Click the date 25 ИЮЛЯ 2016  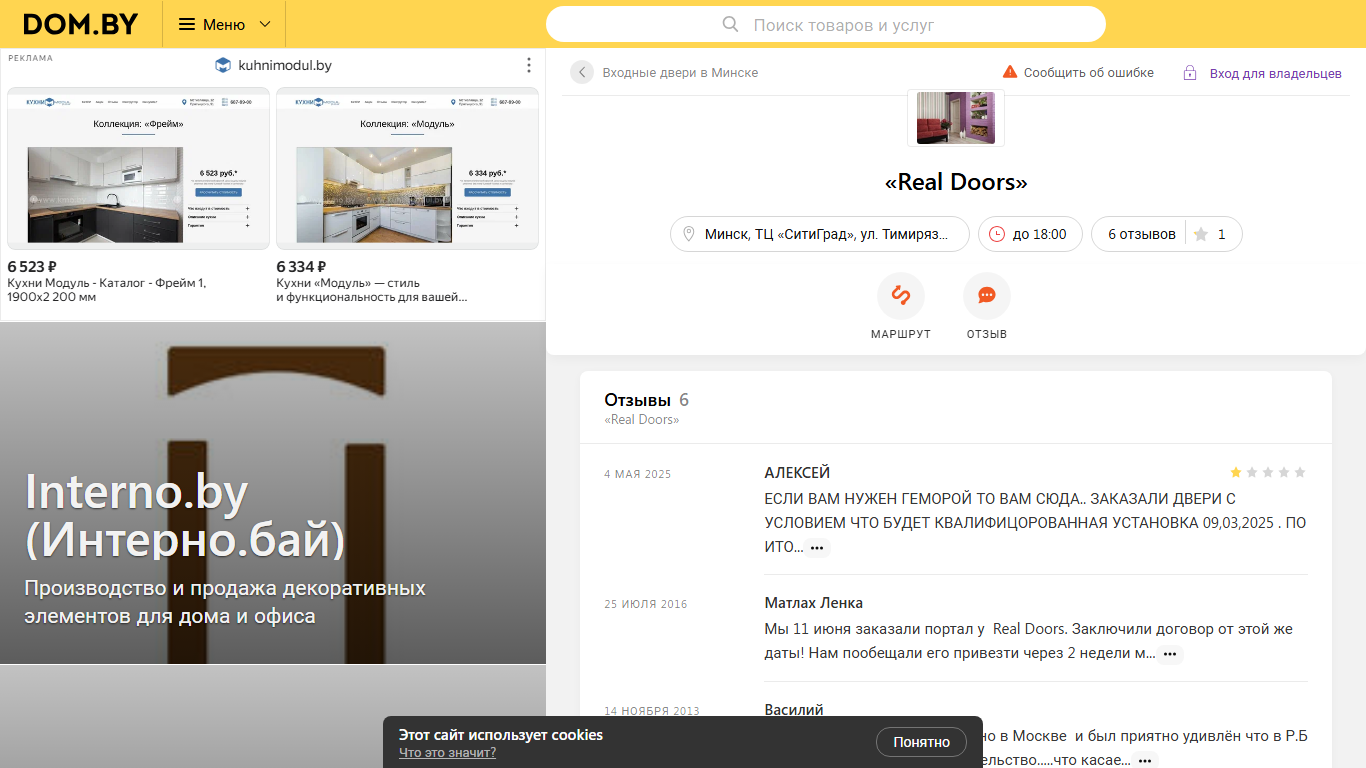click(x=646, y=604)
